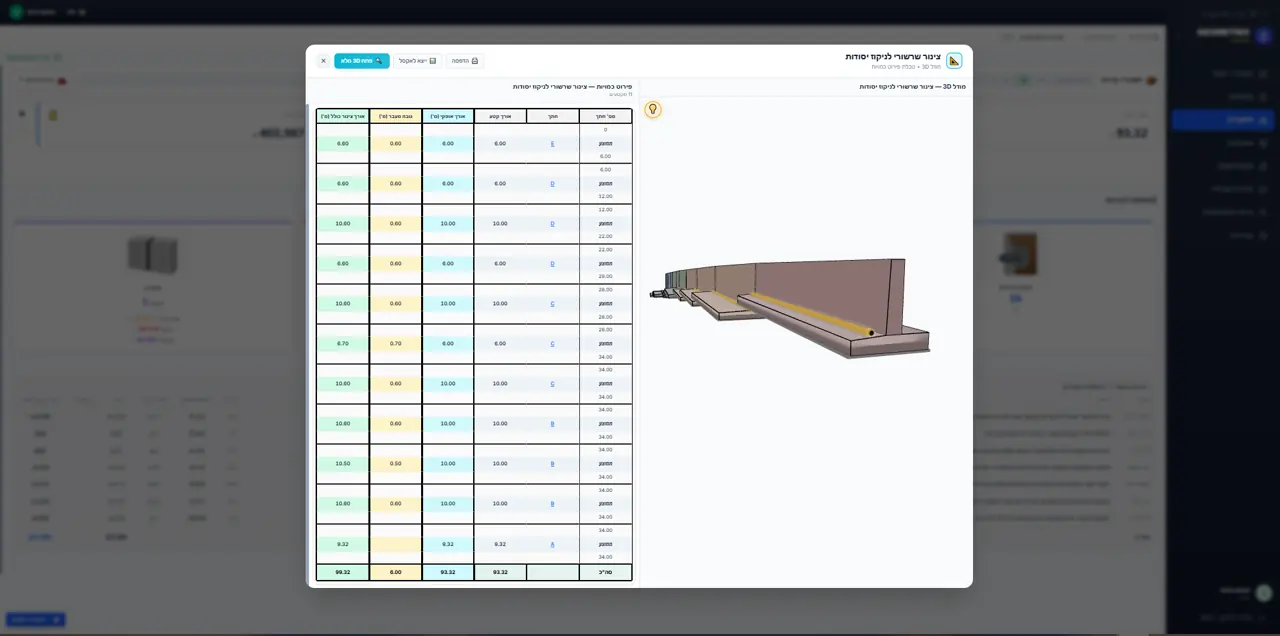The width and height of the screenshot is (1280, 636).
Task: Click the 'חתך' column header
Action: point(553,116)
